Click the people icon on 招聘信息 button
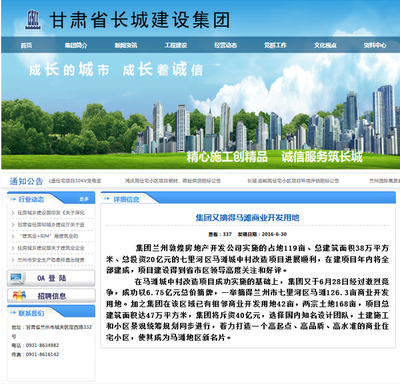This screenshot has width=400, height=384. (19, 295)
